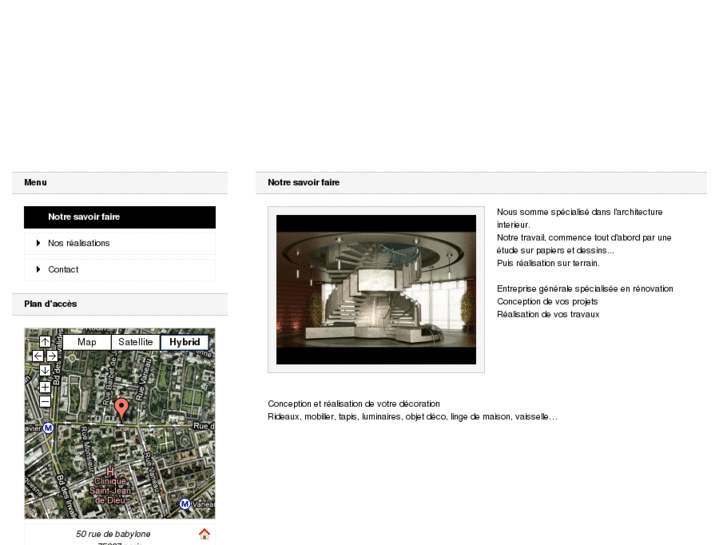
Task: Select the Hybrid map view
Action: coord(185,342)
